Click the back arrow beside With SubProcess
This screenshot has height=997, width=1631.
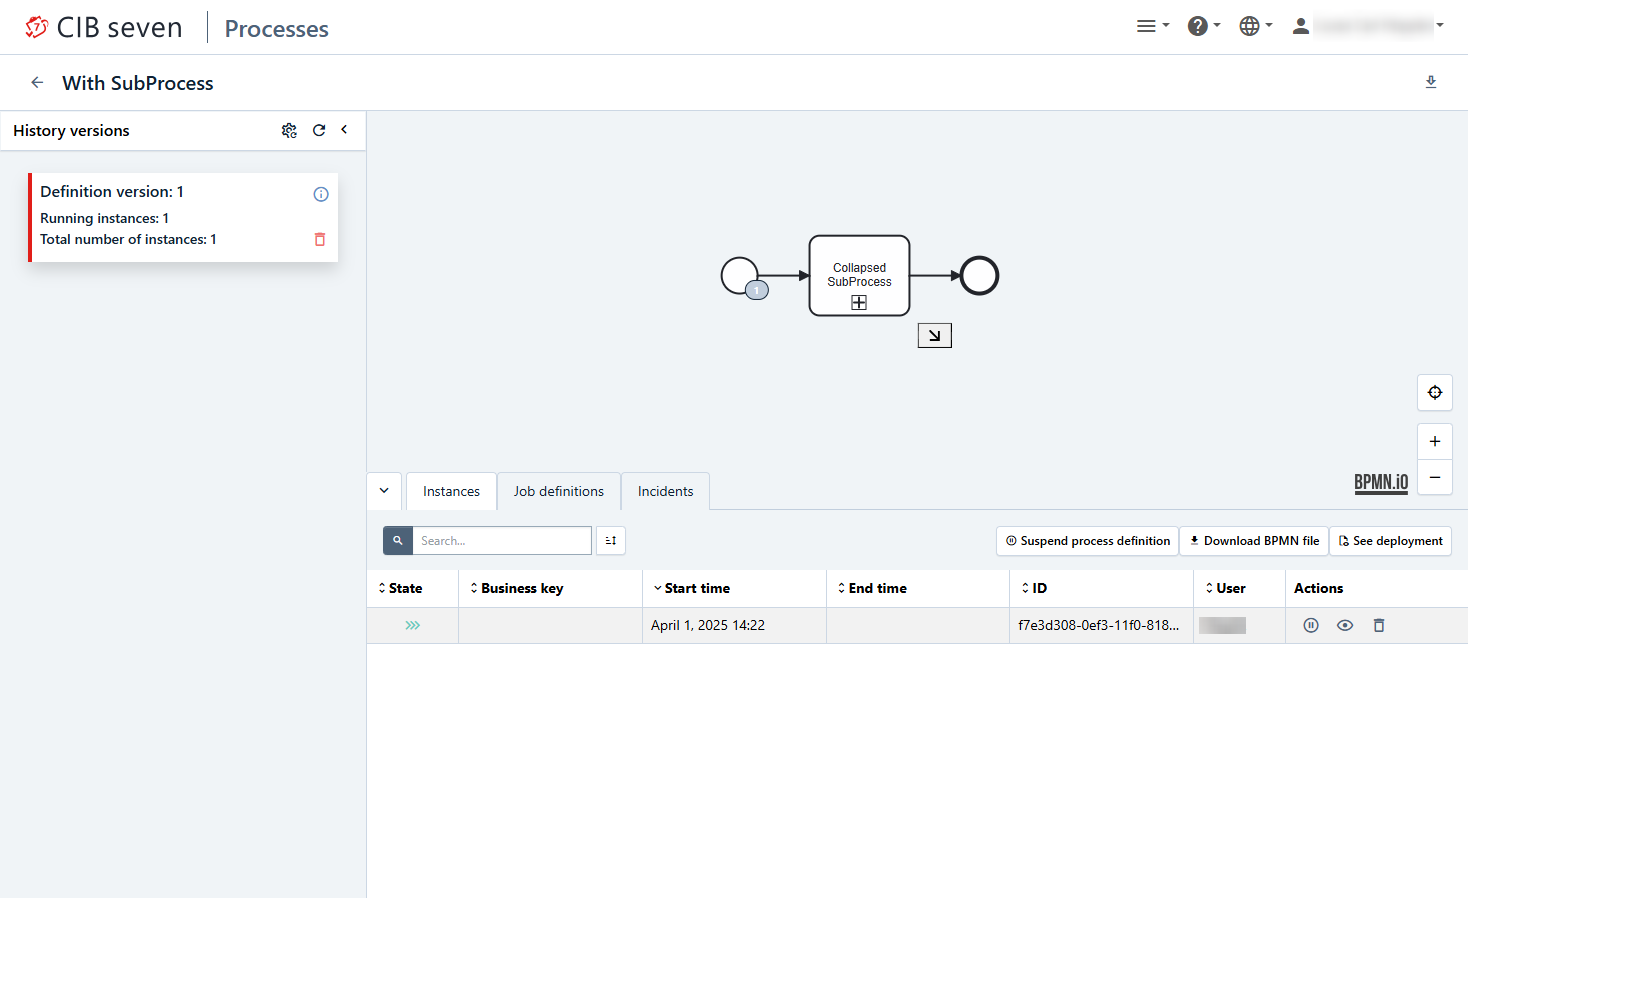37,83
